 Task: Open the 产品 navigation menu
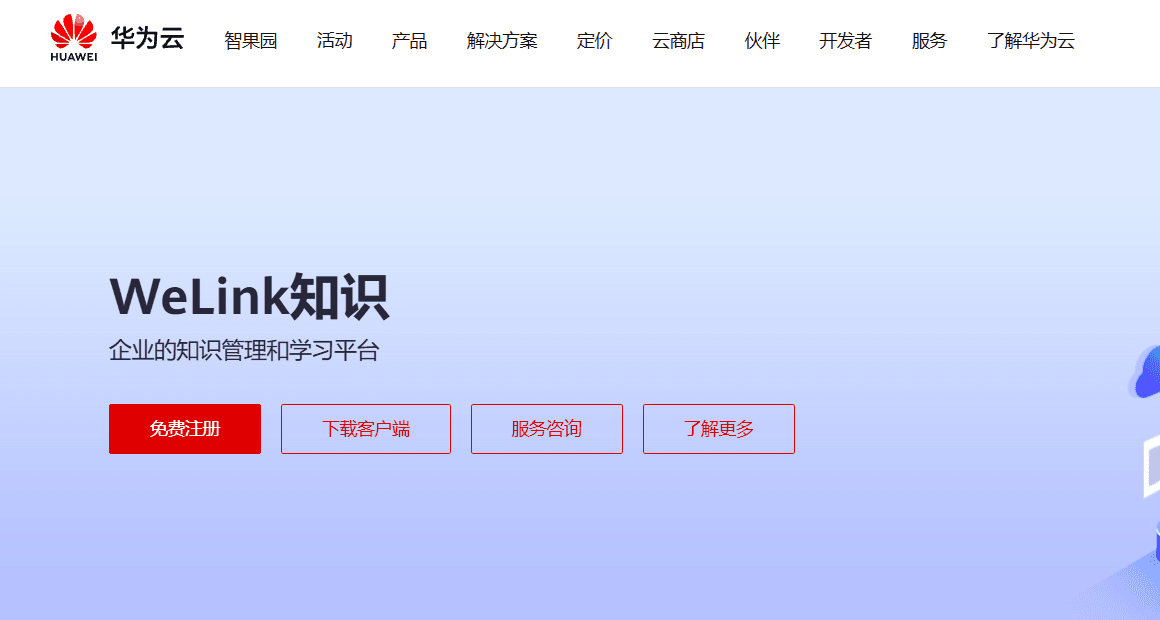[x=409, y=41]
